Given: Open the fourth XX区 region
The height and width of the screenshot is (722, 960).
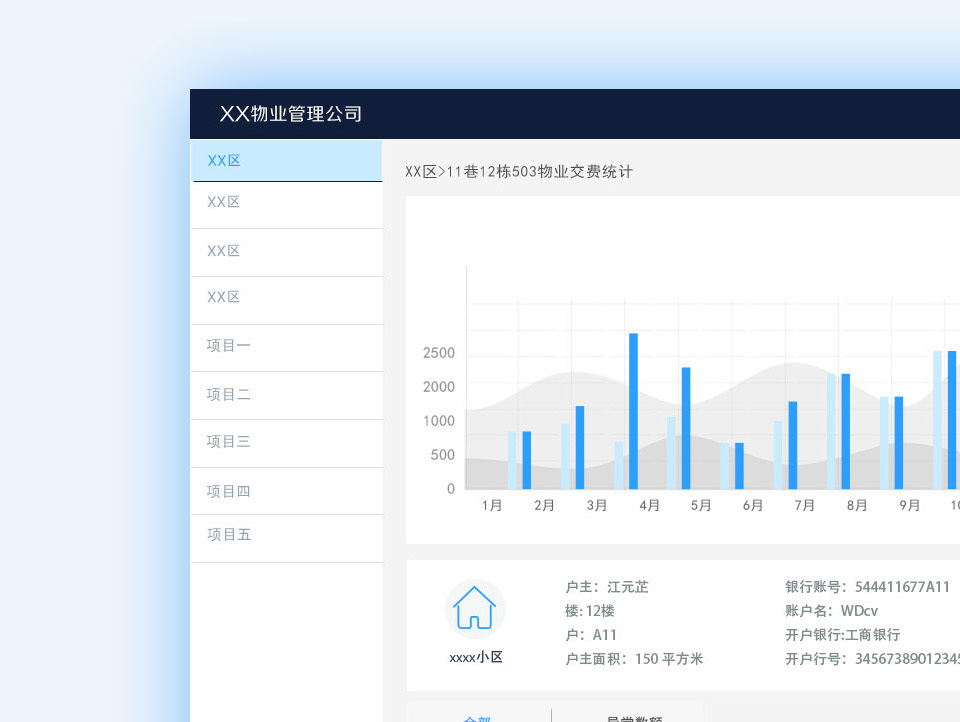Looking at the screenshot, I should [x=222, y=297].
